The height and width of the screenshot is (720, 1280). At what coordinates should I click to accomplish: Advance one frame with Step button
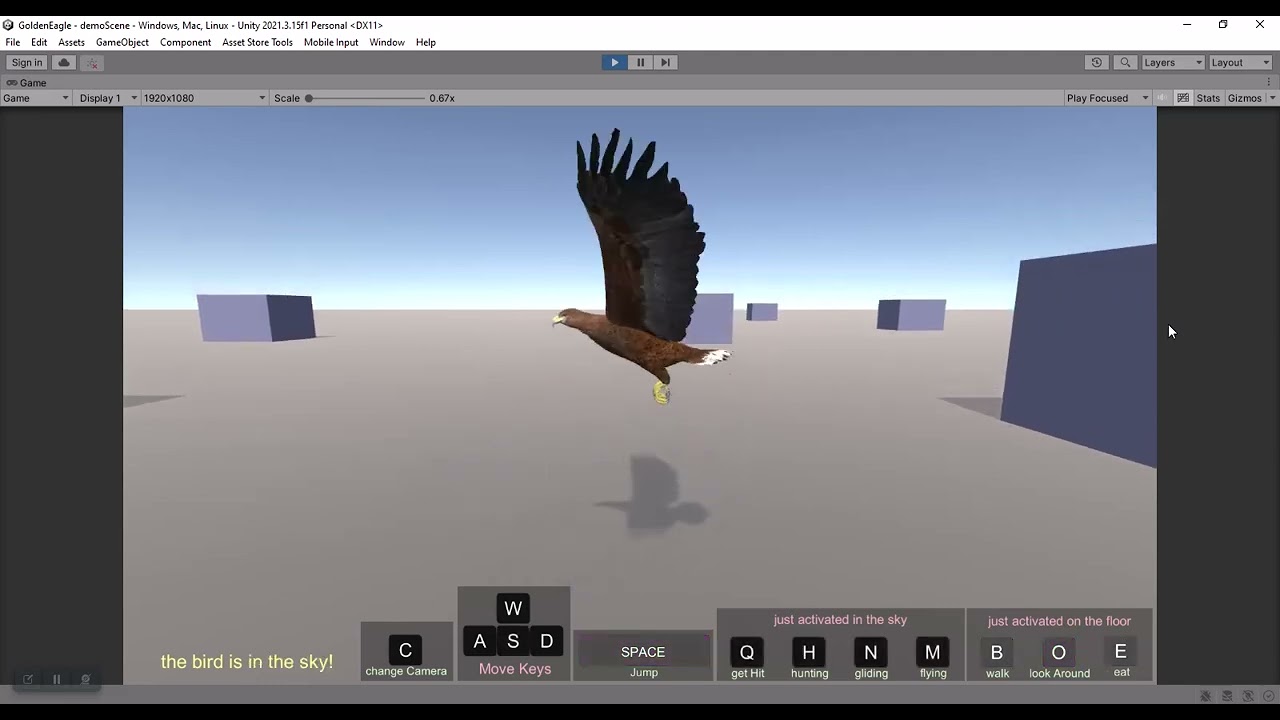[666, 62]
